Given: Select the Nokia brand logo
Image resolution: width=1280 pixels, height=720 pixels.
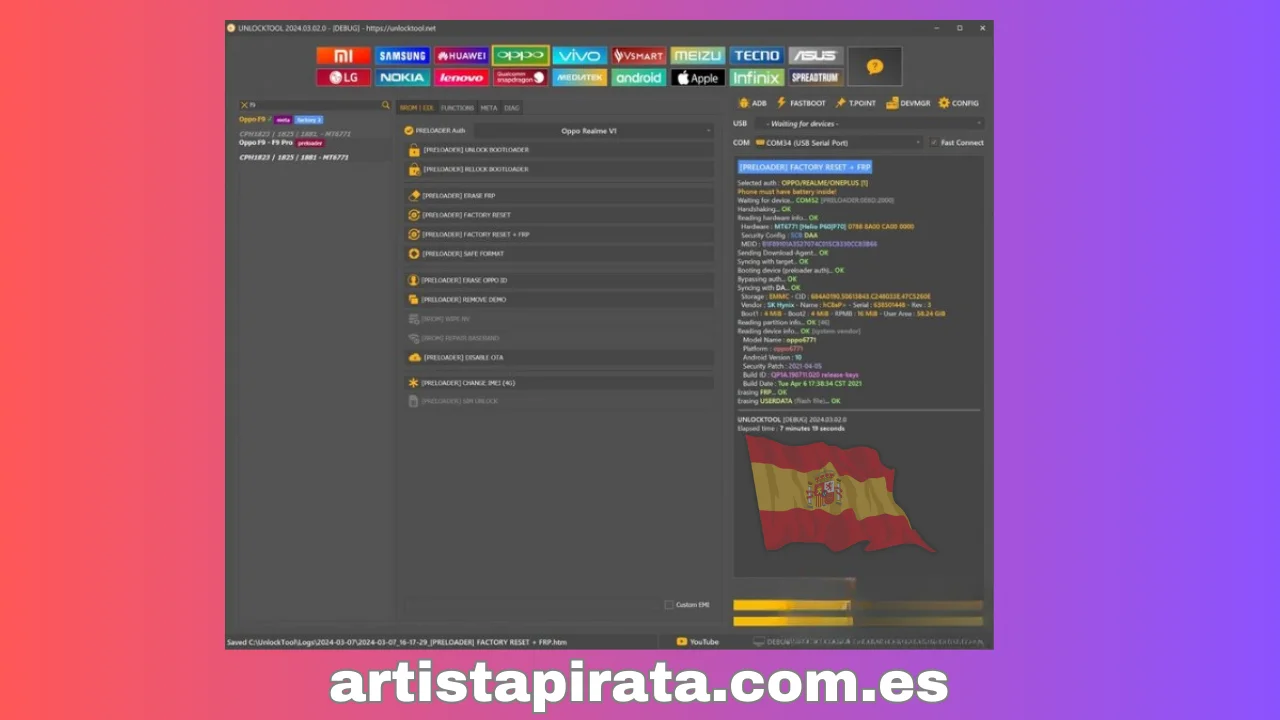Looking at the screenshot, I should coord(402,77).
